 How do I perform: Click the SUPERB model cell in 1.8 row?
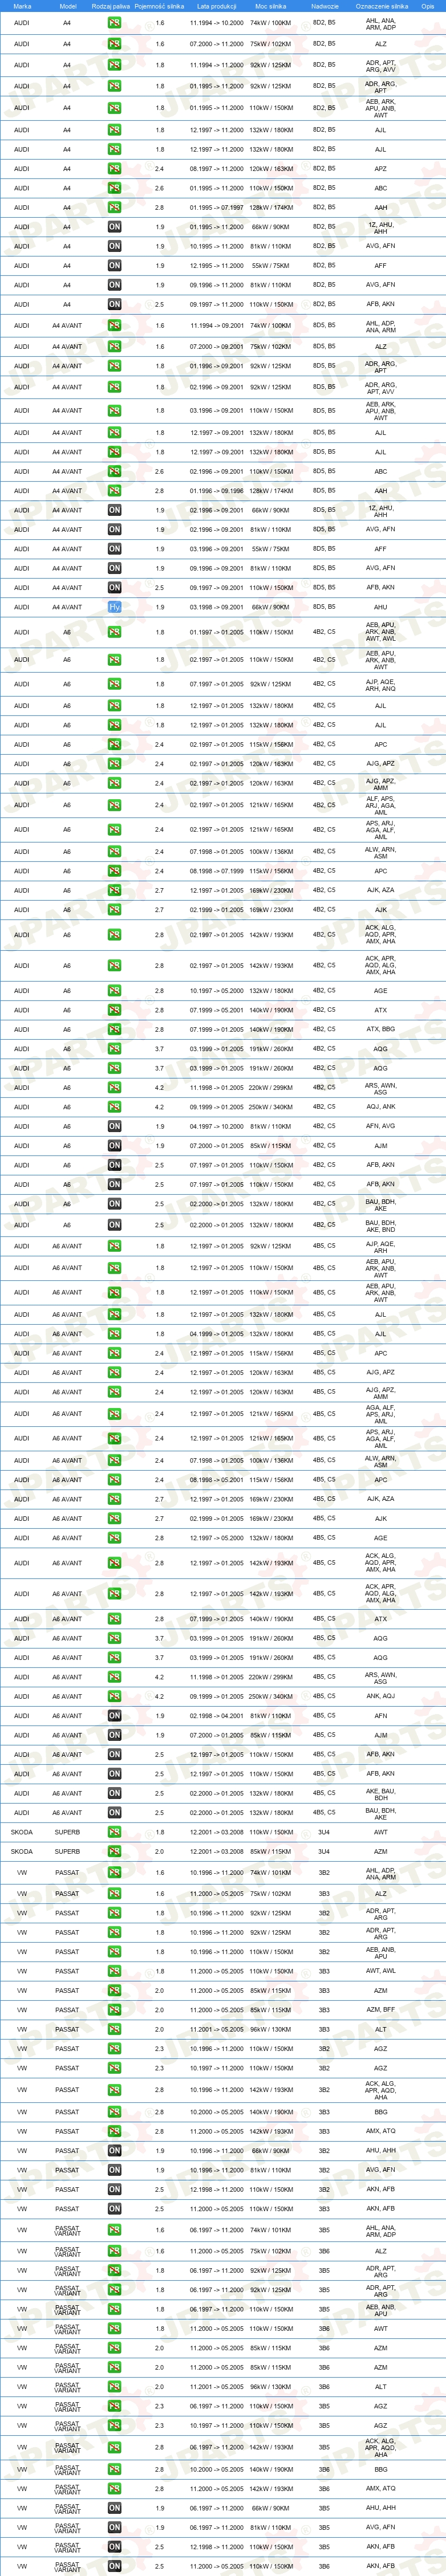point(67,1832)
